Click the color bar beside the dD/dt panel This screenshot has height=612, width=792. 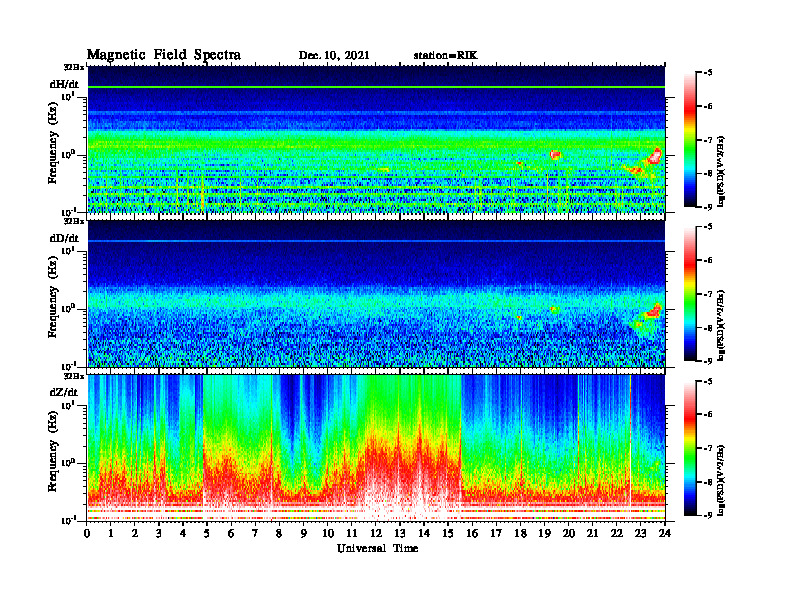tap(690, 294)
